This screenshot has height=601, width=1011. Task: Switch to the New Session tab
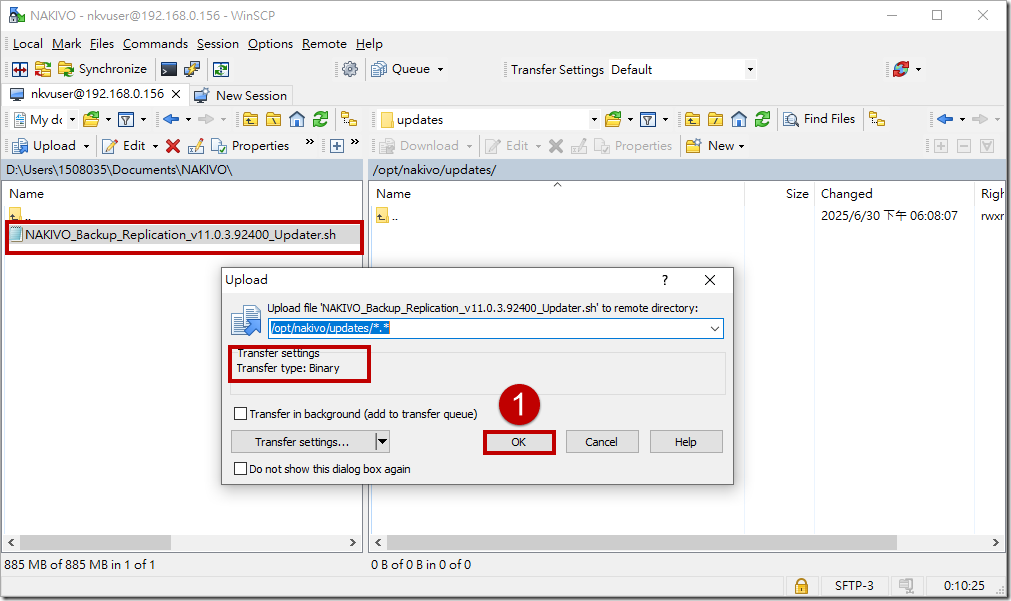[x=241, y=95]
